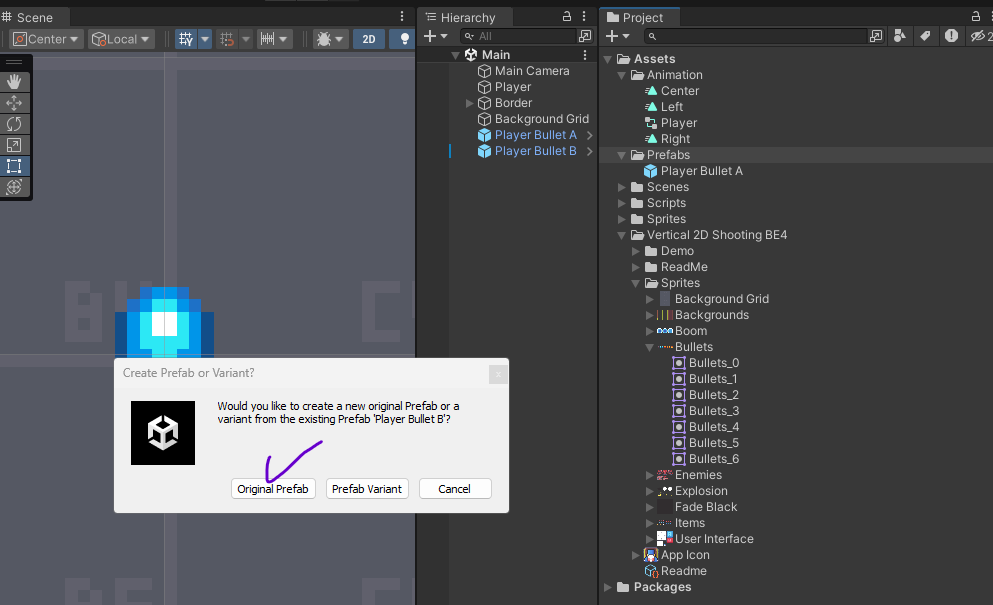Select the Rotate tool
Screen dimensions: 993x605
tap(14, 124)
